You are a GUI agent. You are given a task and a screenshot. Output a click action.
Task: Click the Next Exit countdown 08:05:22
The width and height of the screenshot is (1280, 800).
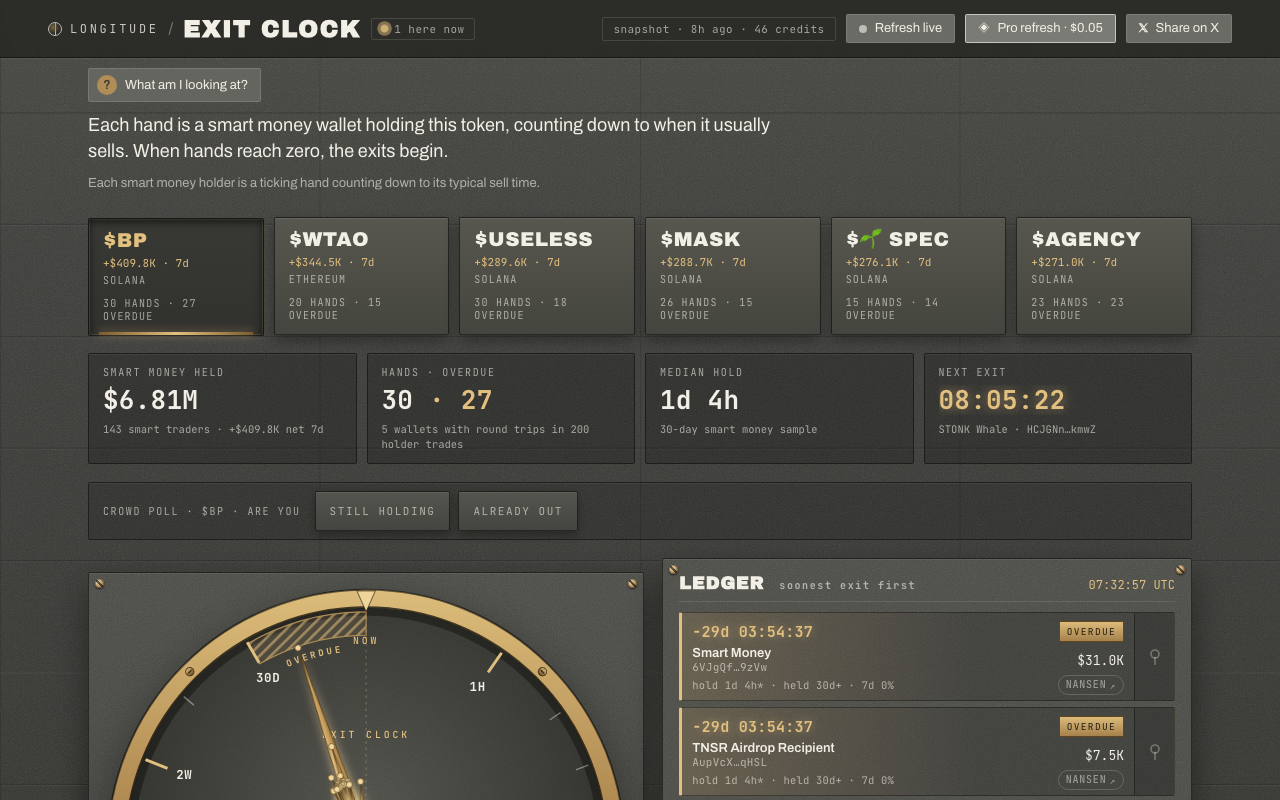1002,401
